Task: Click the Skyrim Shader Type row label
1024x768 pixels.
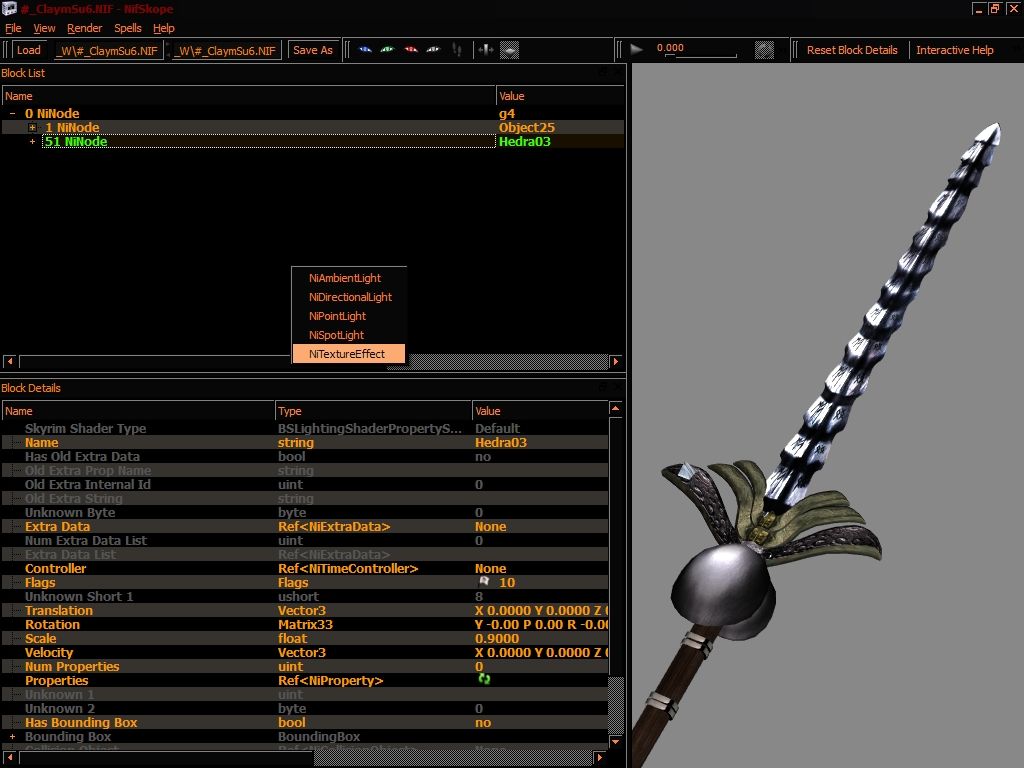Action: (86, 428)
